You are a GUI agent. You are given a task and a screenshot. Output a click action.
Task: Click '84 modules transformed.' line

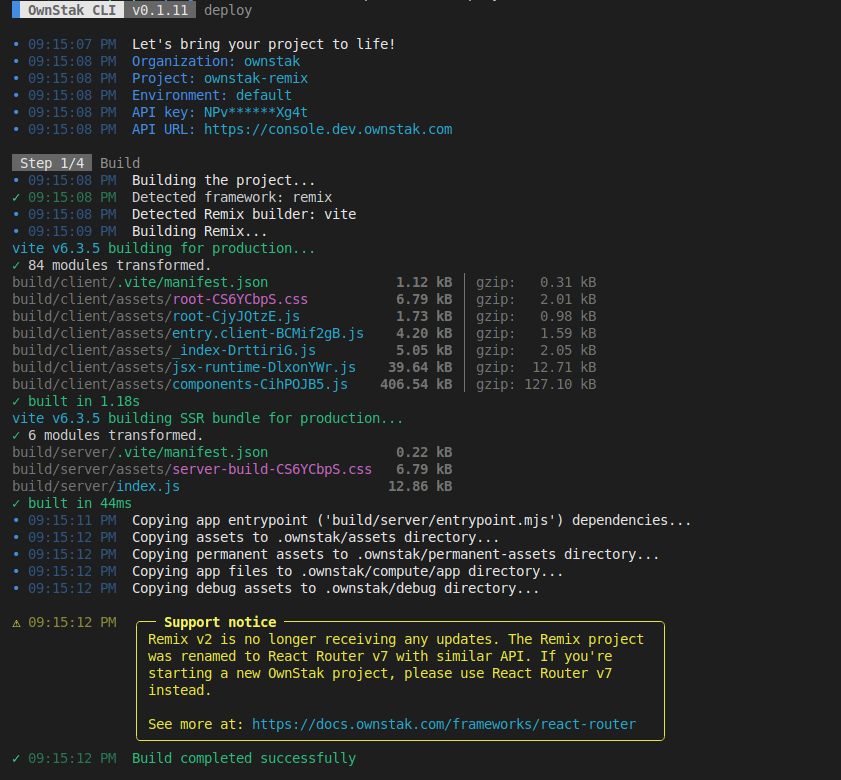(x=120, y=266)
